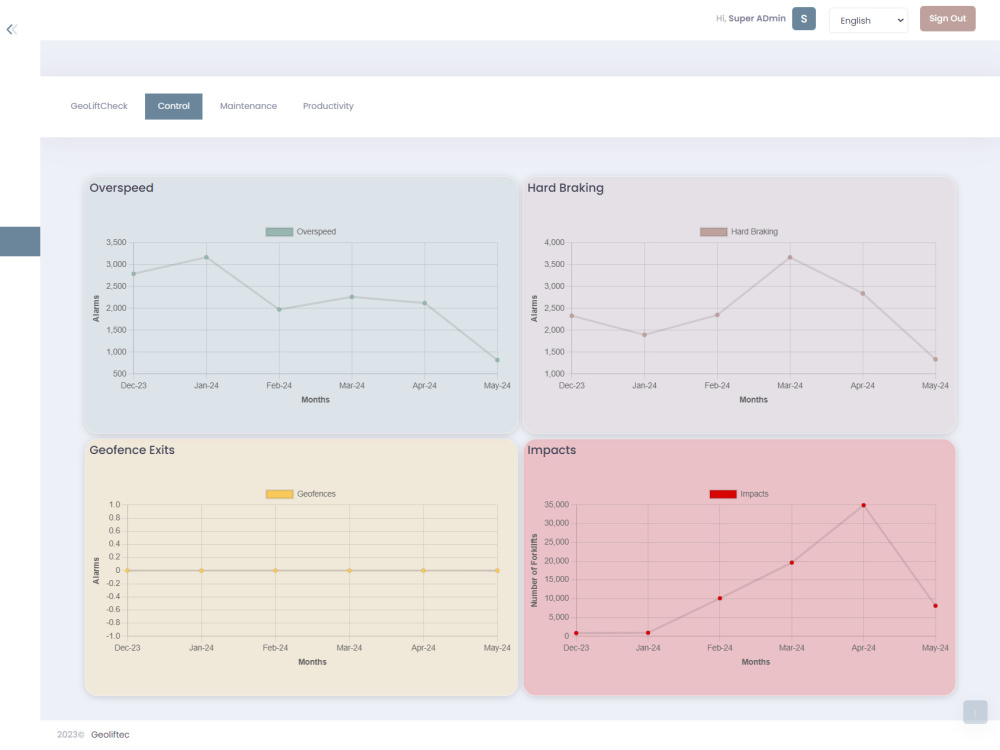Click the Impacts Apr-24 peak point

pyautogui.click(x=864, y=505)
